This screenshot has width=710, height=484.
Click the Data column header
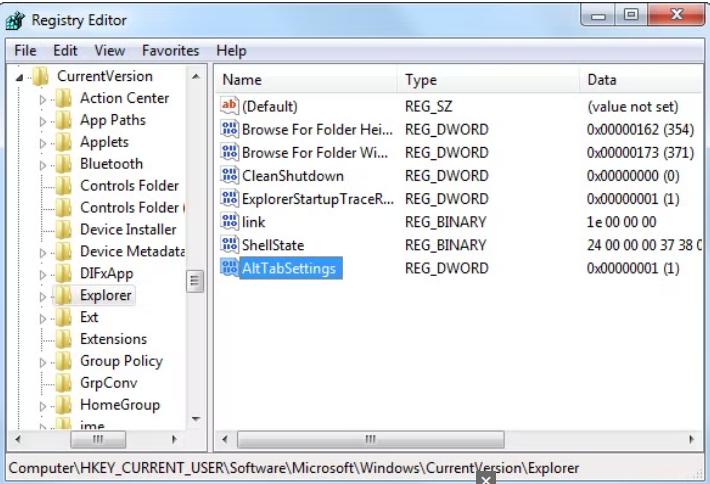point(641,80)
